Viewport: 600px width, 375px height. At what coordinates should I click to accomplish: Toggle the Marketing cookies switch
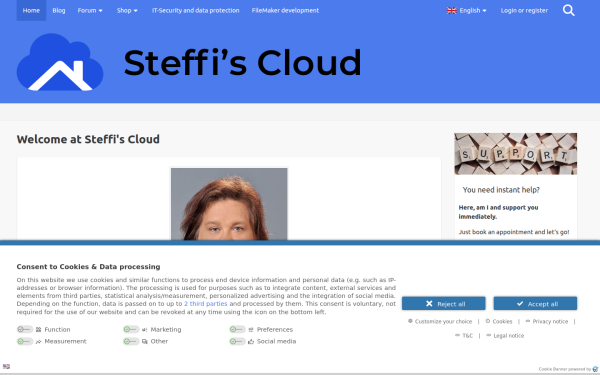[x=131, y=329]
